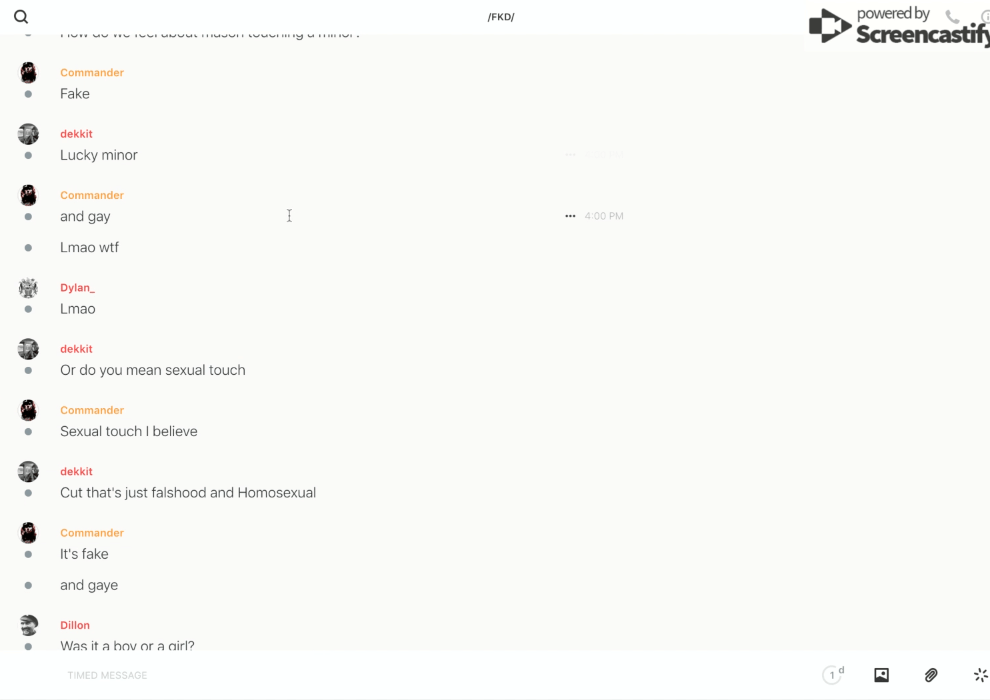Open the /FKD/ channel title
The image size is (990, 700).
501,17
